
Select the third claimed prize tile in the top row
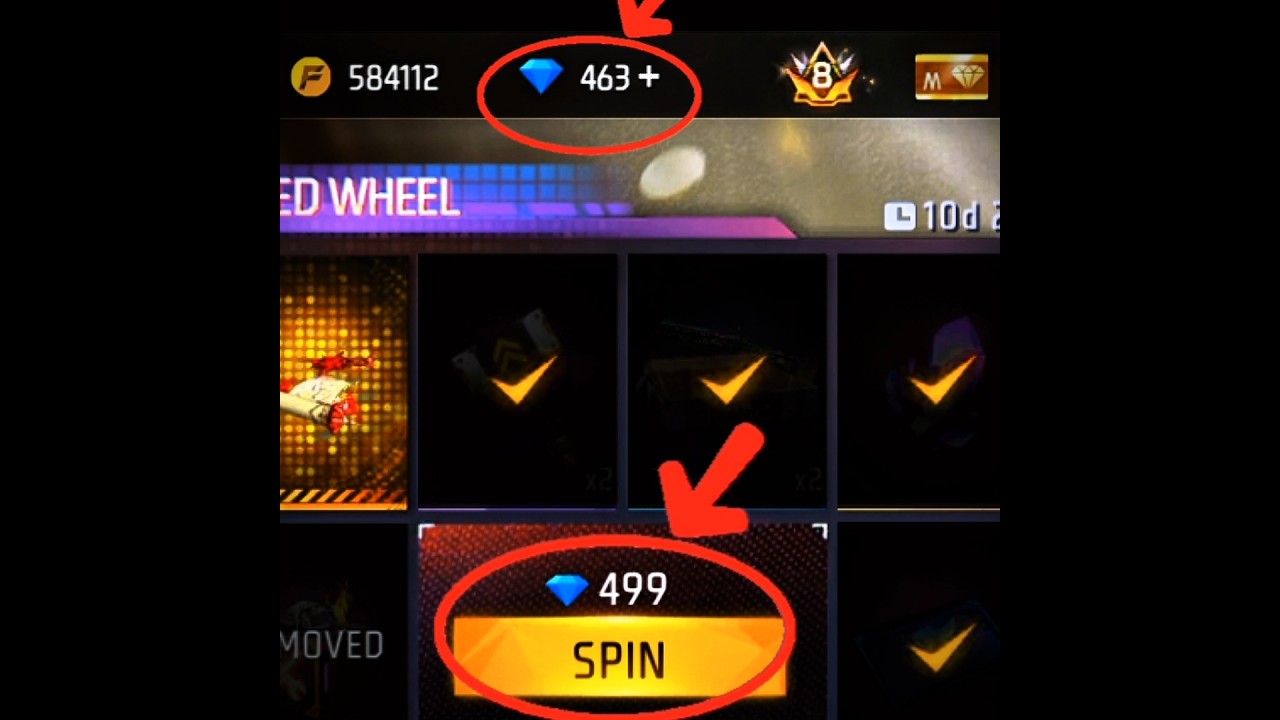[918, 380]
